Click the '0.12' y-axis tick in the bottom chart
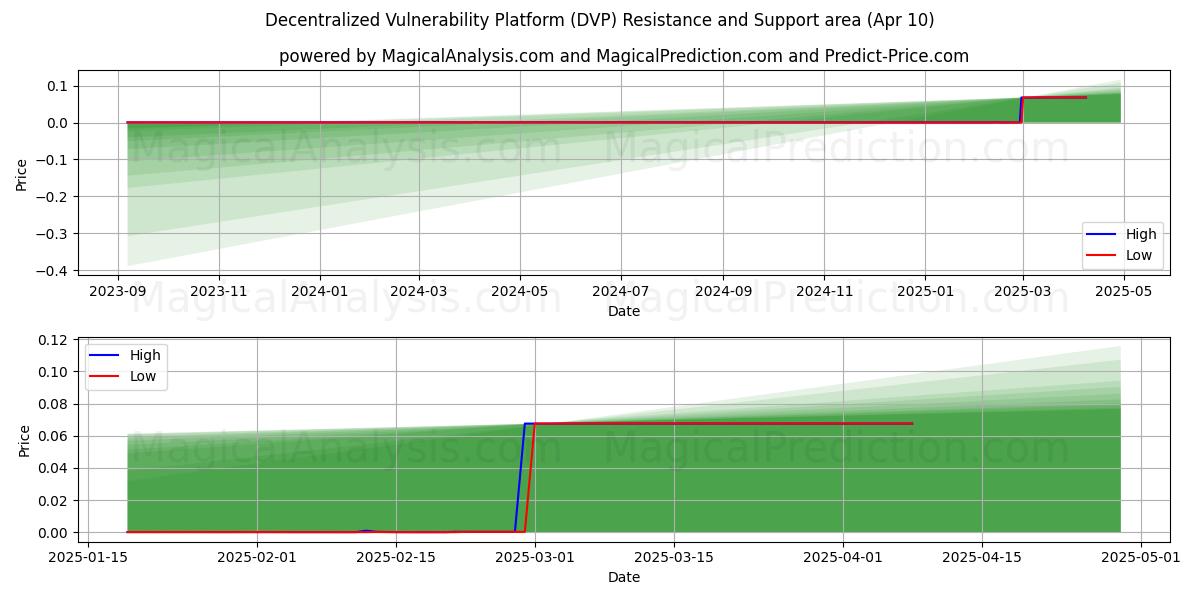 pos(54,340)
